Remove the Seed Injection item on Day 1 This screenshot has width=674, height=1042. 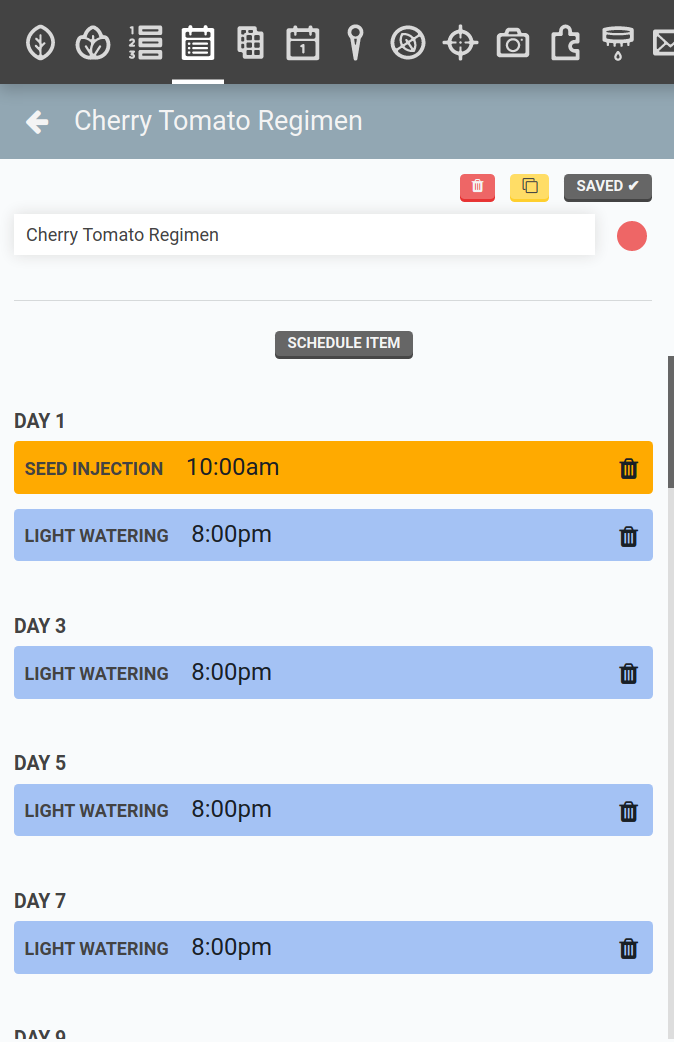pyautogui.click(x=628, y=468)
